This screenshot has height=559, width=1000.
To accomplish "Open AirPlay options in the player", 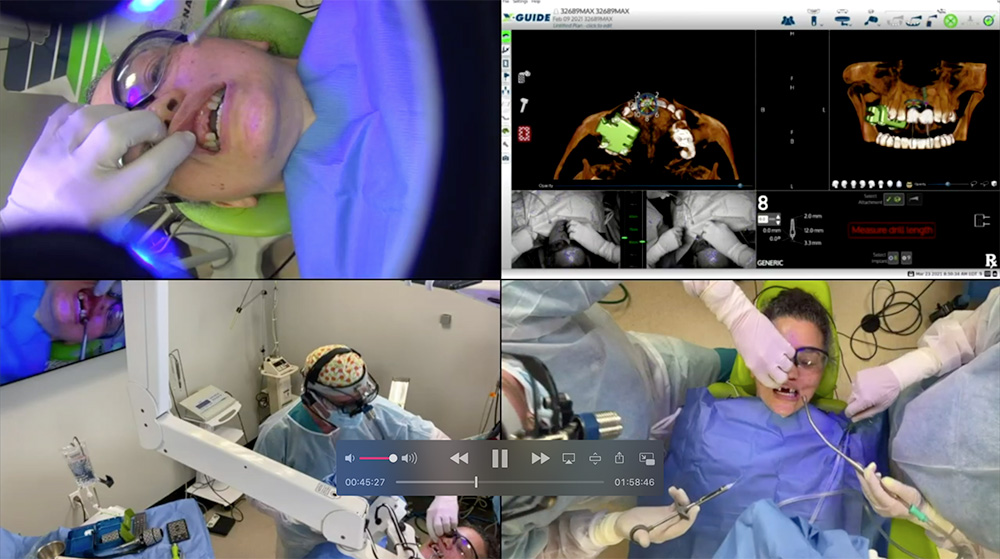I will click(568, 458).
